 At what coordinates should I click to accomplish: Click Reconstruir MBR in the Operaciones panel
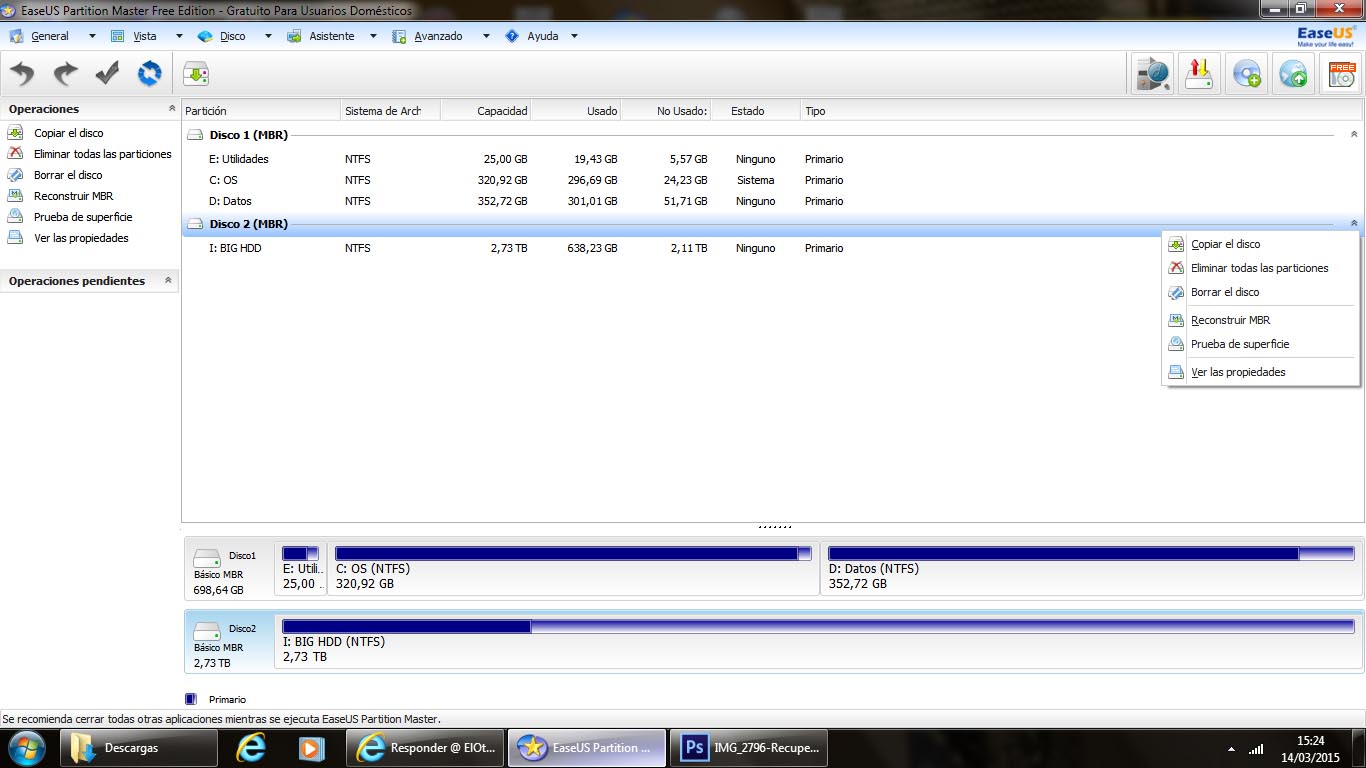click(x=73, y=196)
